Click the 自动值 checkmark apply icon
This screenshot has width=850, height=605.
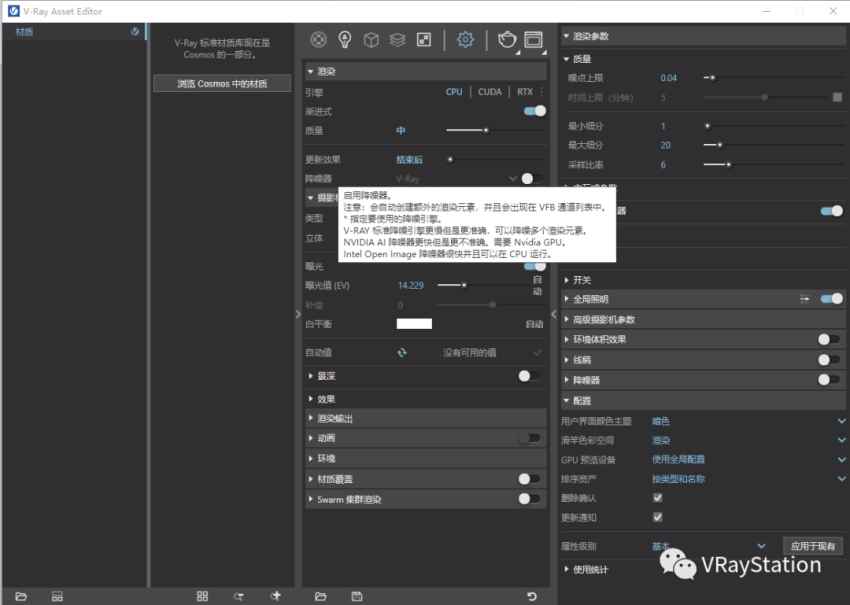(537, 352)
